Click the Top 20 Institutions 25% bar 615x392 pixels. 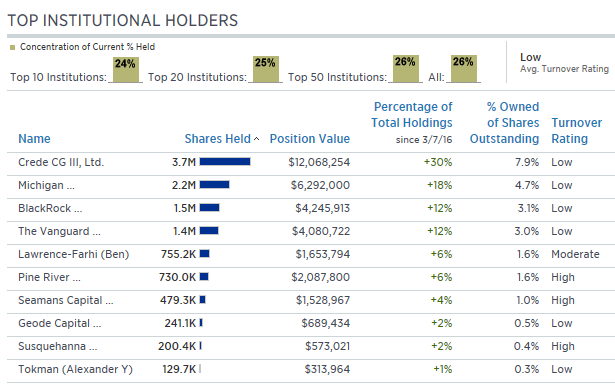coord(266,69)
